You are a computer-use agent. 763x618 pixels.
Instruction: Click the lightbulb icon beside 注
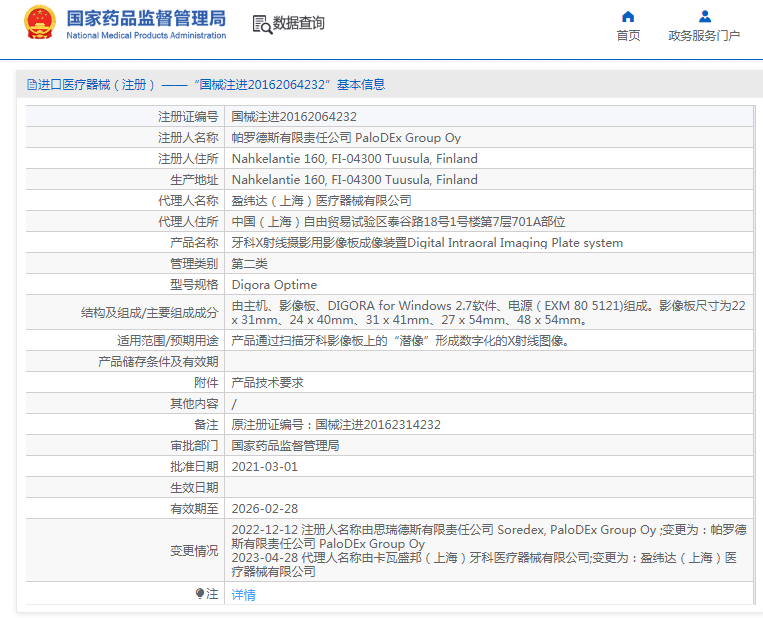pyautogui.click(x=200, y=593)
